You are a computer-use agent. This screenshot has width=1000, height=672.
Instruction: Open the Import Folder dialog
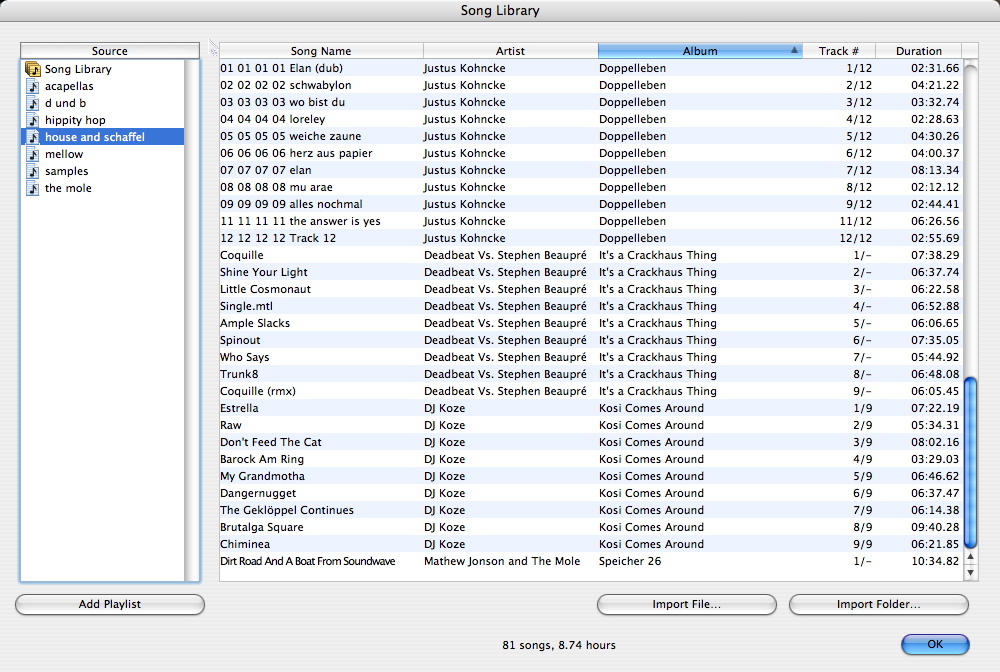click(878, 604)
